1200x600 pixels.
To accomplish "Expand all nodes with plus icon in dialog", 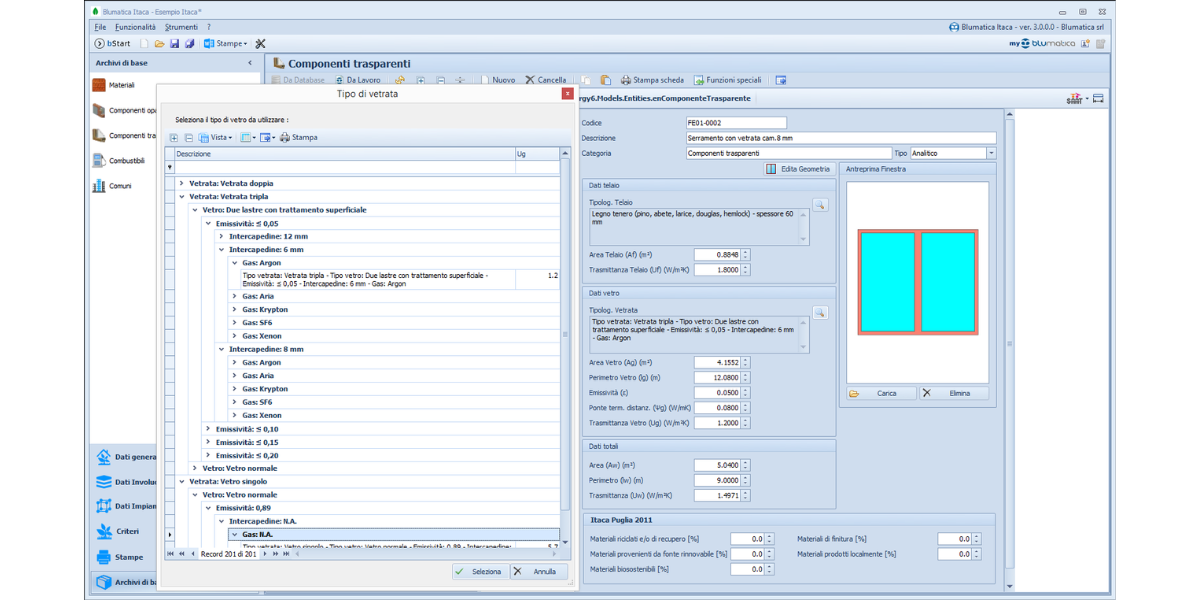I will 174,137.
